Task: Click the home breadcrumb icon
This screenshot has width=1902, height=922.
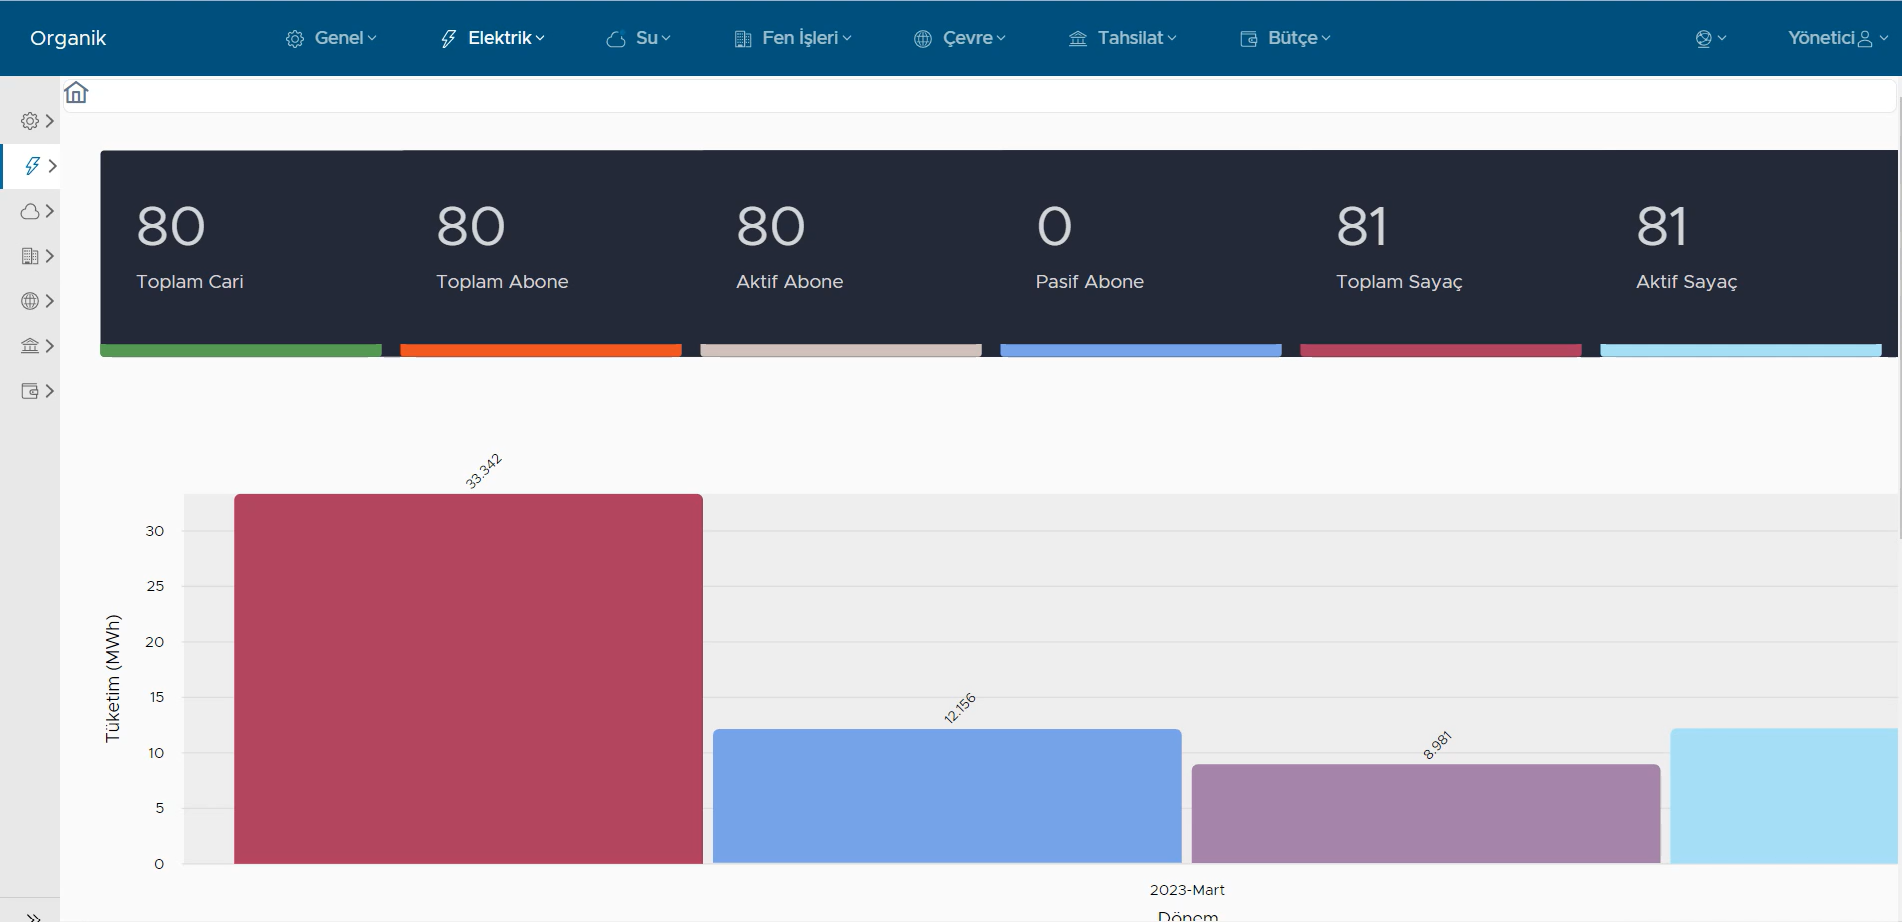Action: (76, 93)
